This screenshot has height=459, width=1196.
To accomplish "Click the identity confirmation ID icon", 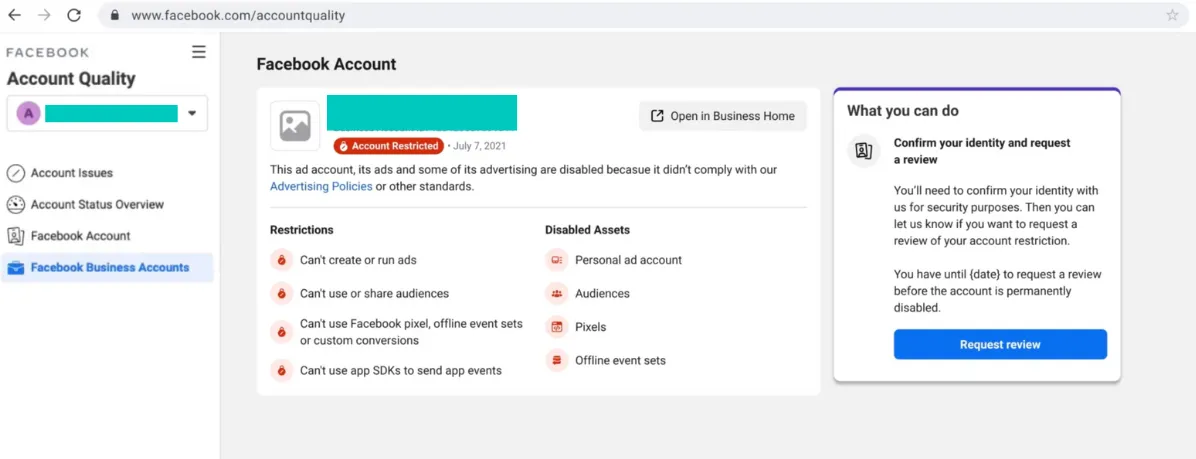I will tap(863, 151).
